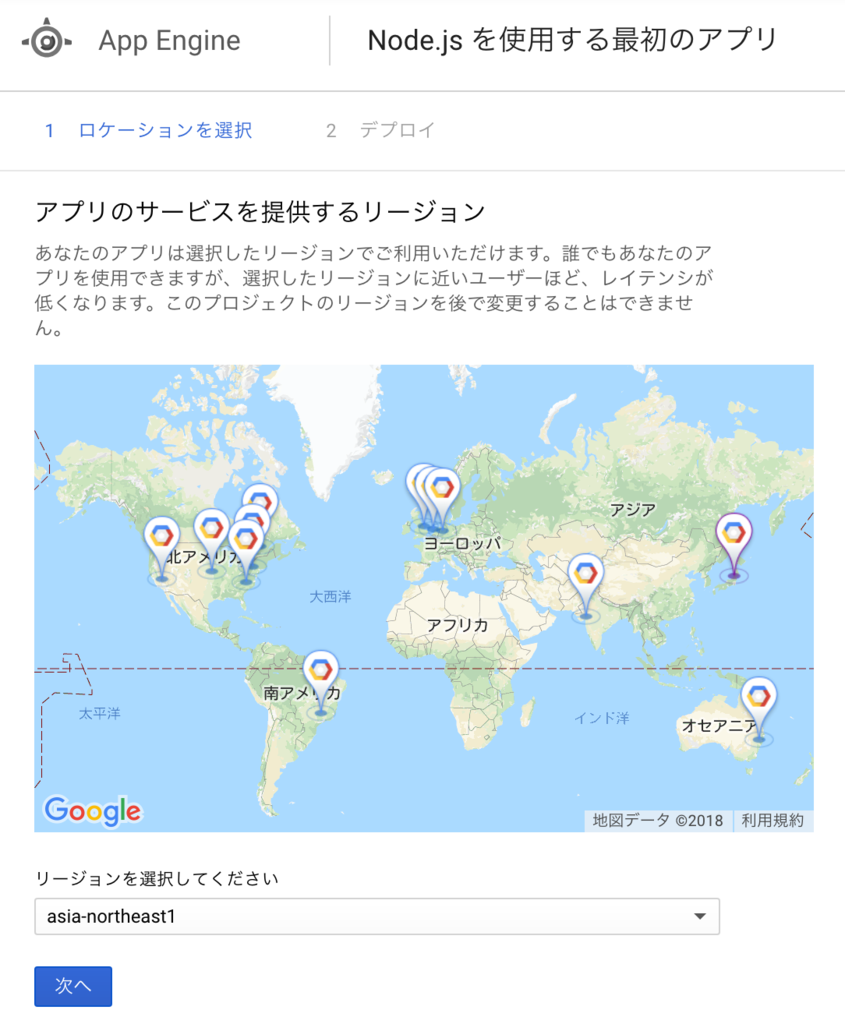
Task: Click the アプリのサービスを提供するリージョン heading
Action: (260, 212)
